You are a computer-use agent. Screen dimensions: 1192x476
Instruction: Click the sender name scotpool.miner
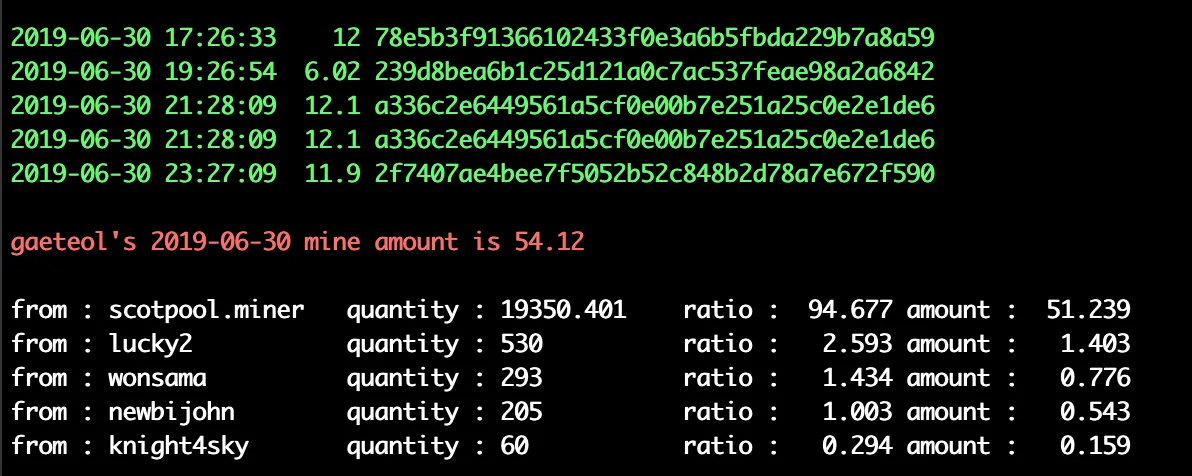[x=207, y=310]
